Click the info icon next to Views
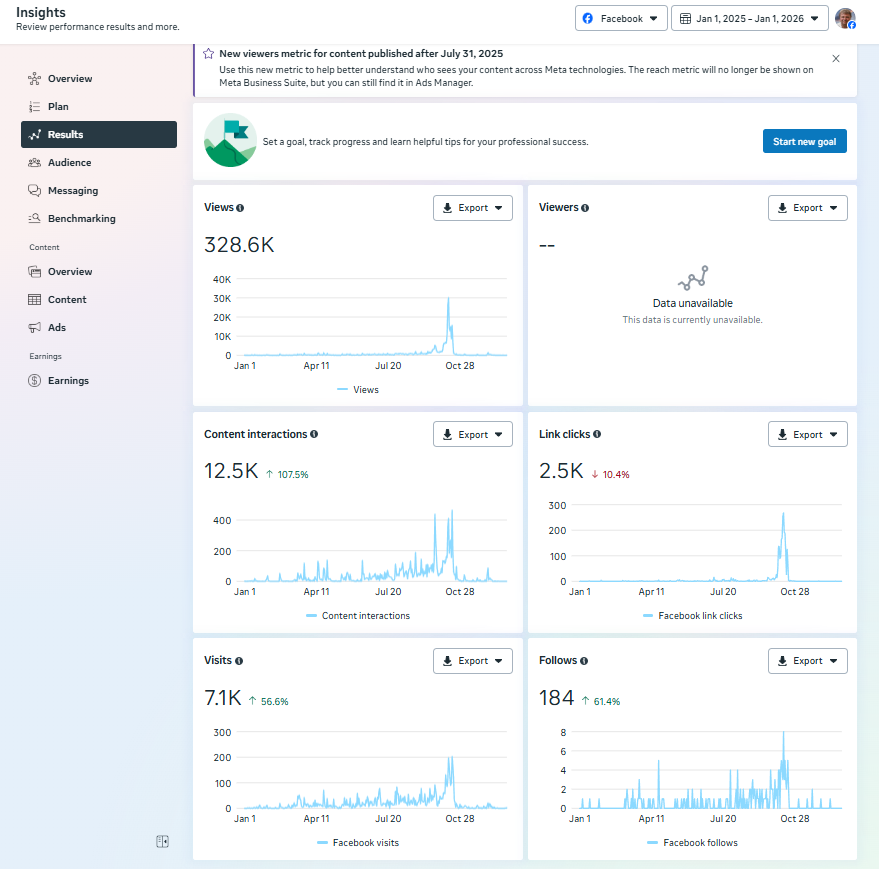This screenshot has height=869, width=879. coord(240,208)
